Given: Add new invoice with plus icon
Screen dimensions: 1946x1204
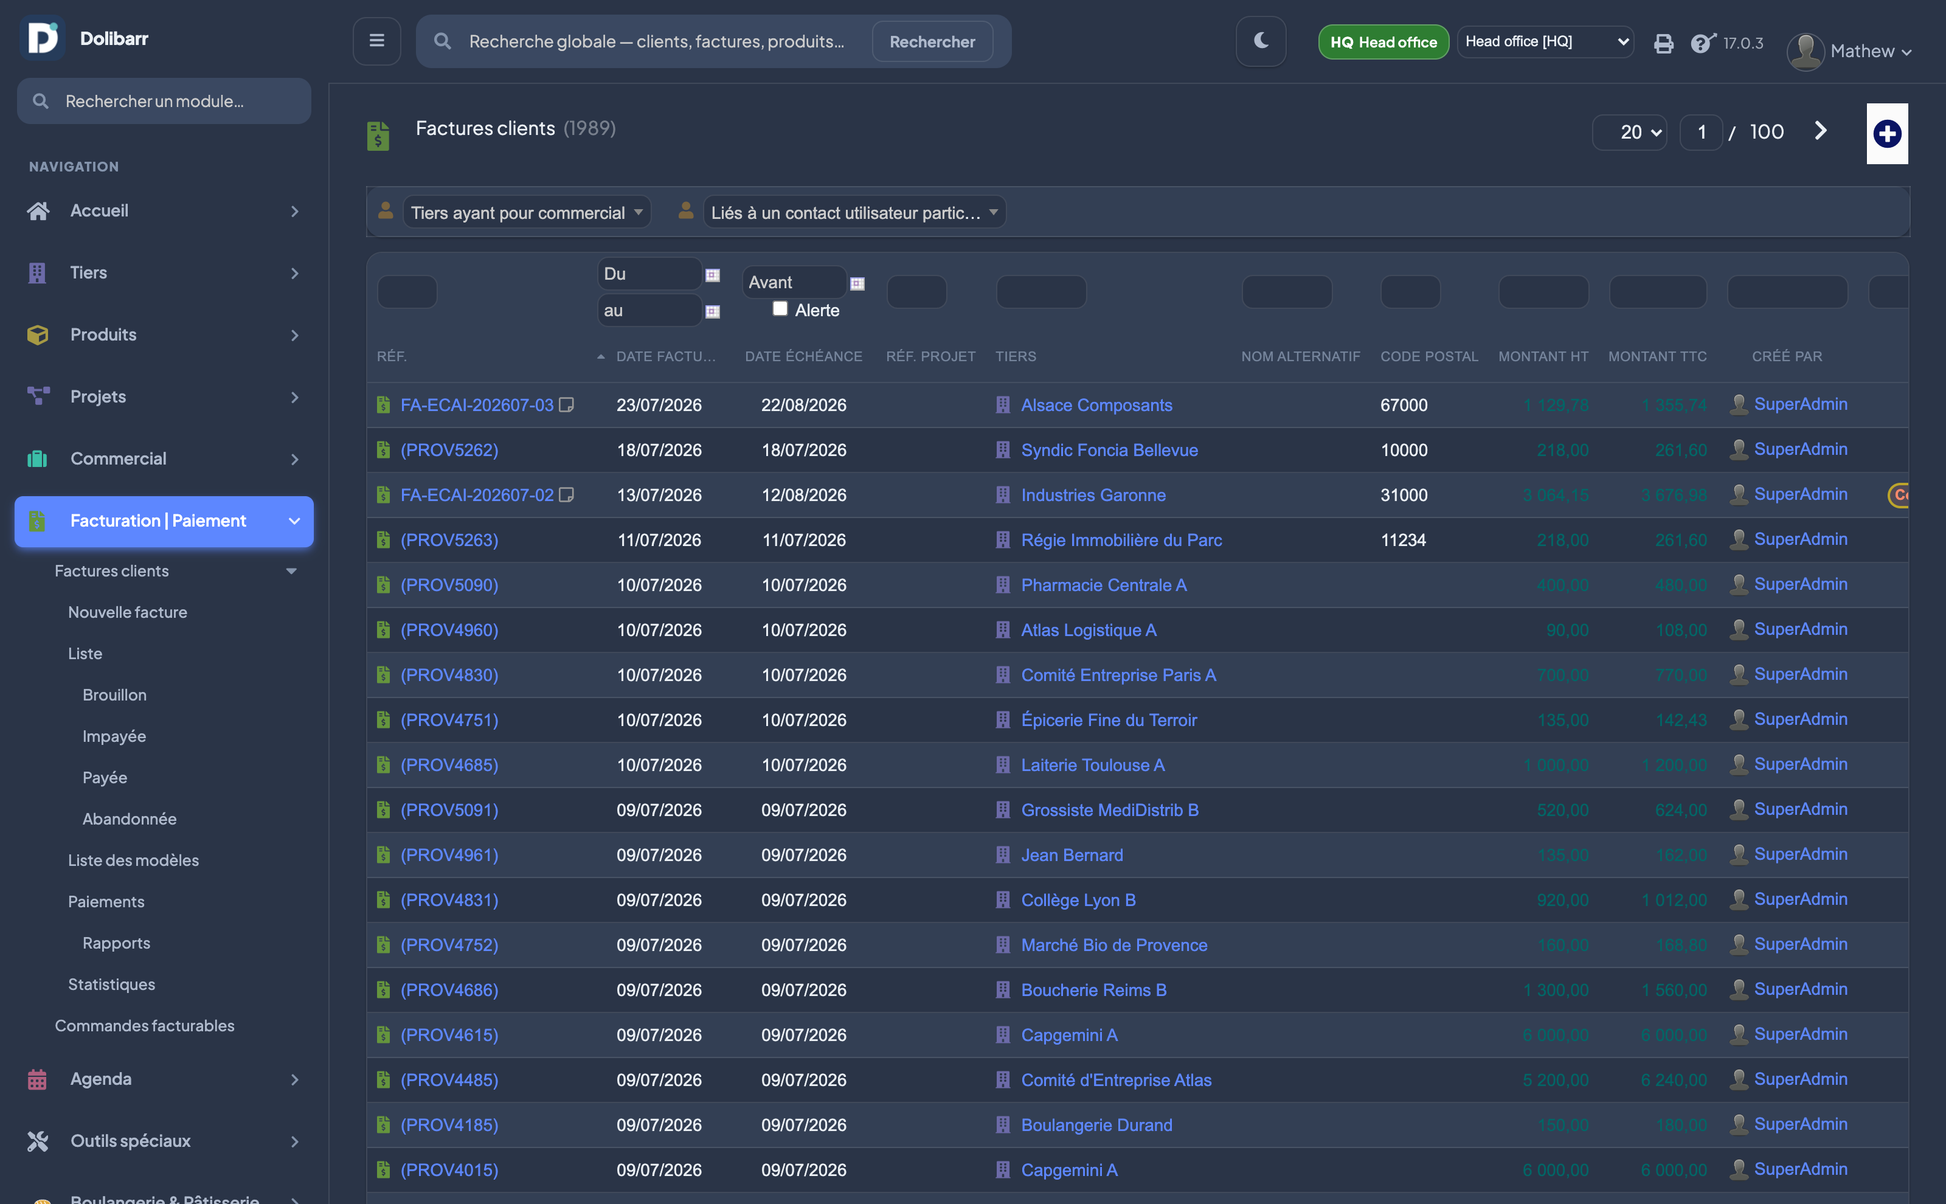Looking at the screenshot, I should pos(1886,133).
